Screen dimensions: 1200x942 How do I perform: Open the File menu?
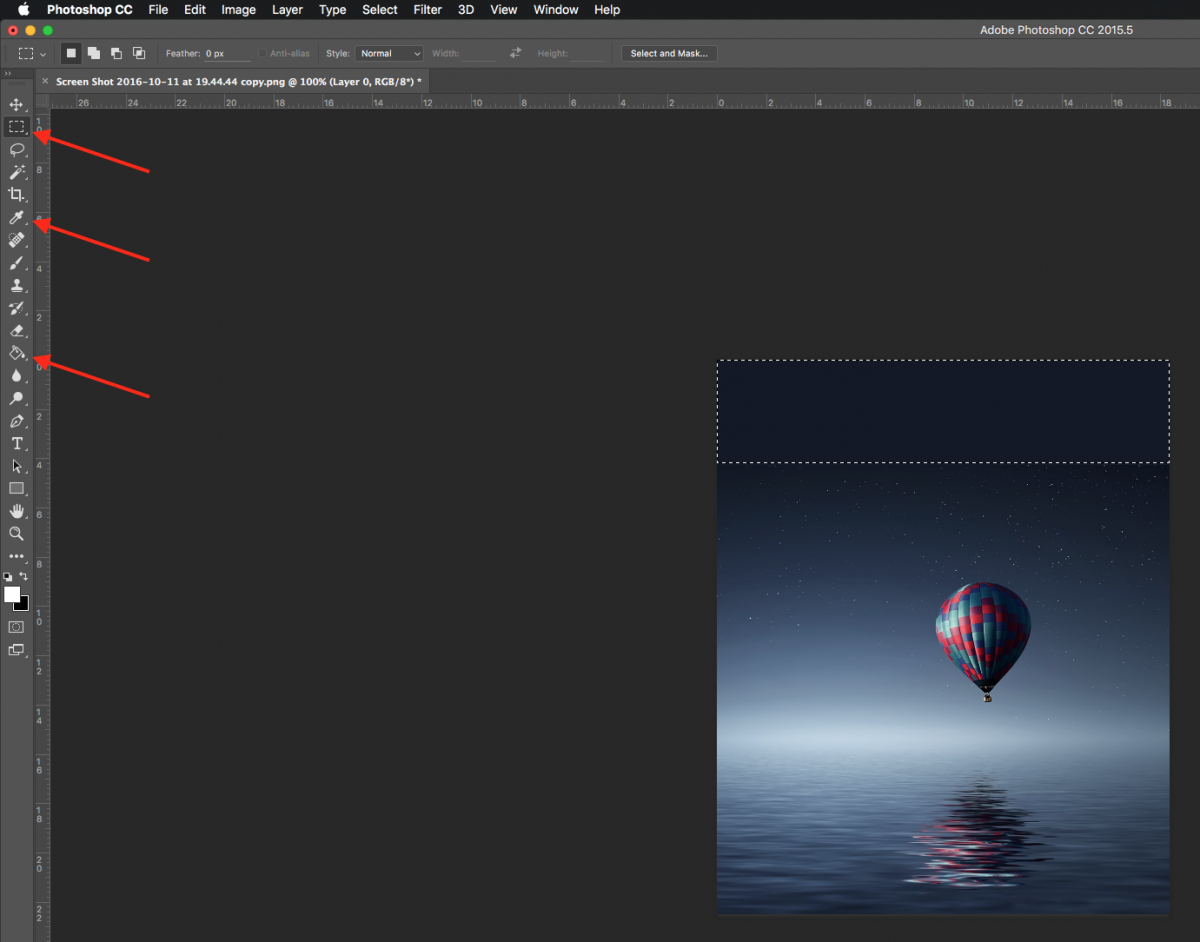(158, 9)
